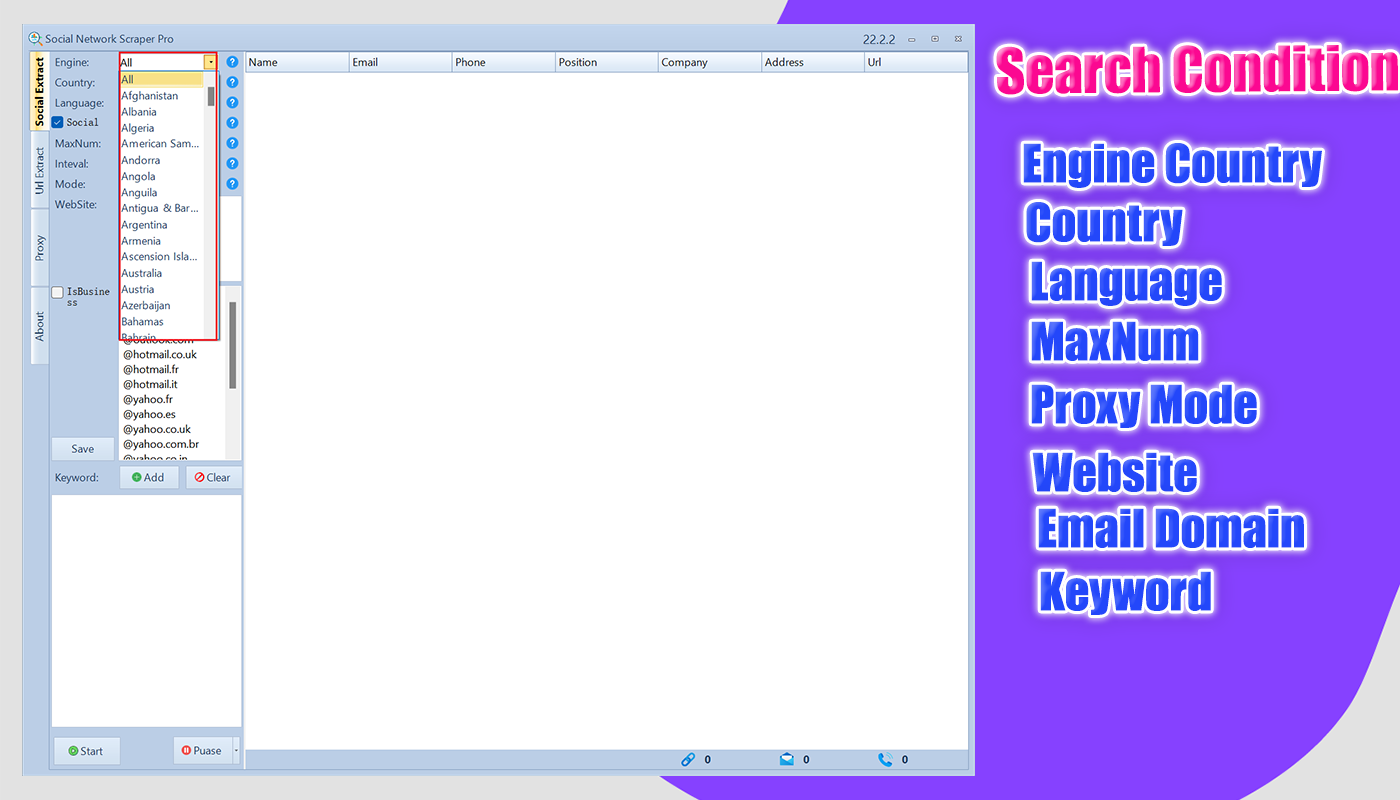
Task: Uncheck the Social checkbox
Action: coord(58,122)
